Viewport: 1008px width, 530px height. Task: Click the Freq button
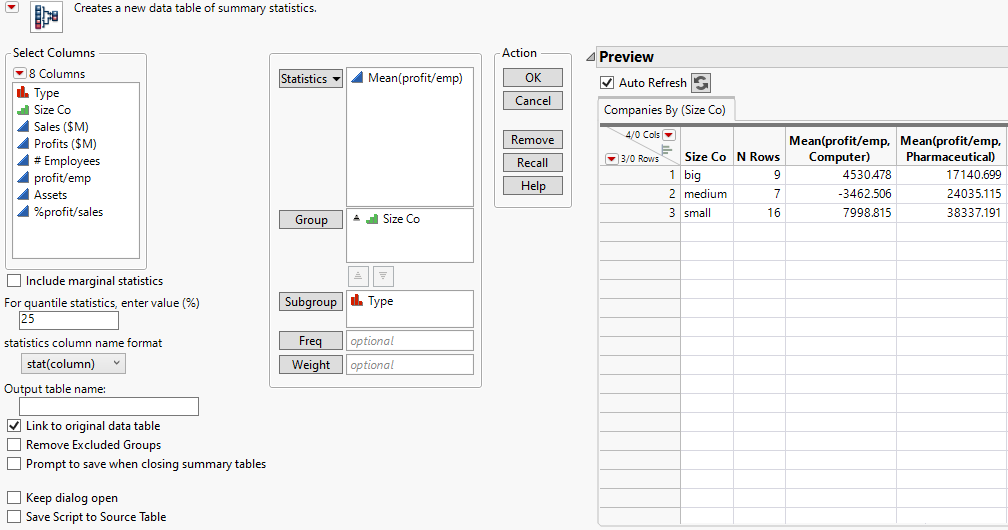310,341
